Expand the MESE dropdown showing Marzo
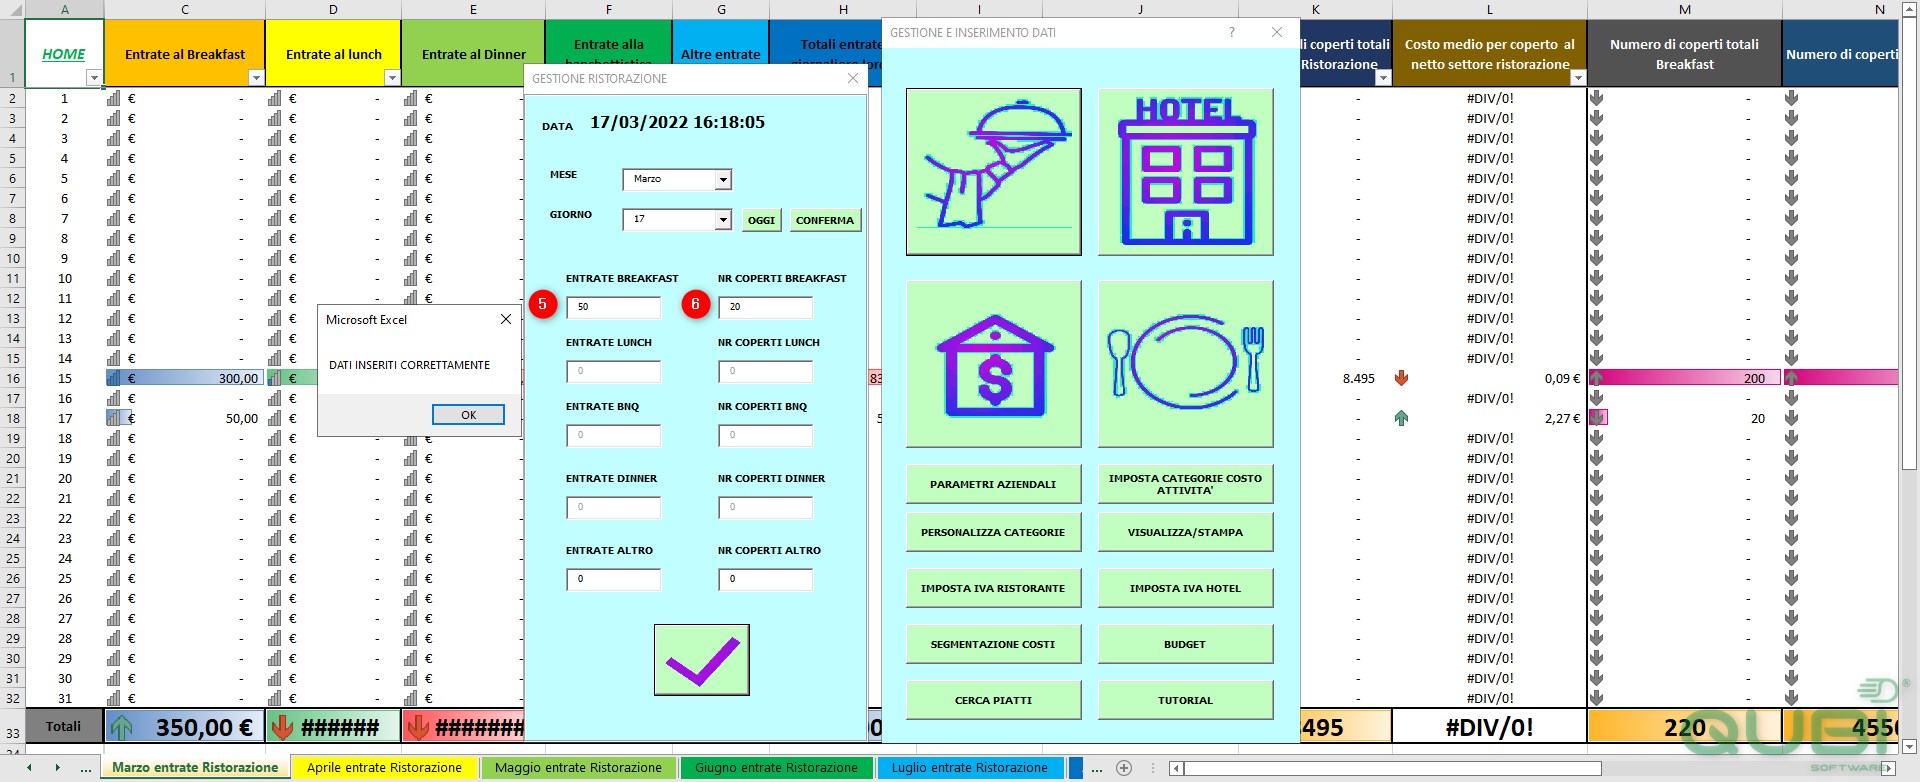Screen dimensions: 1920x782 click(723, 180)
